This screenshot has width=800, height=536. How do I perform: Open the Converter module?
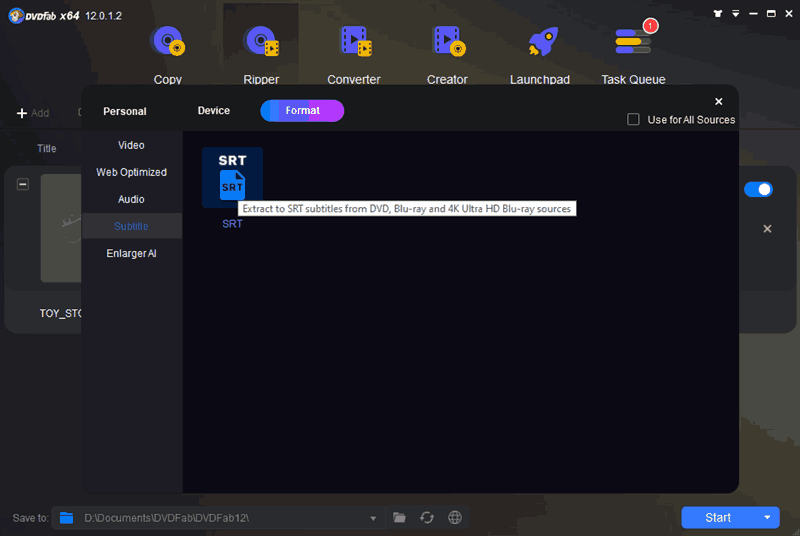click(354, 55)
